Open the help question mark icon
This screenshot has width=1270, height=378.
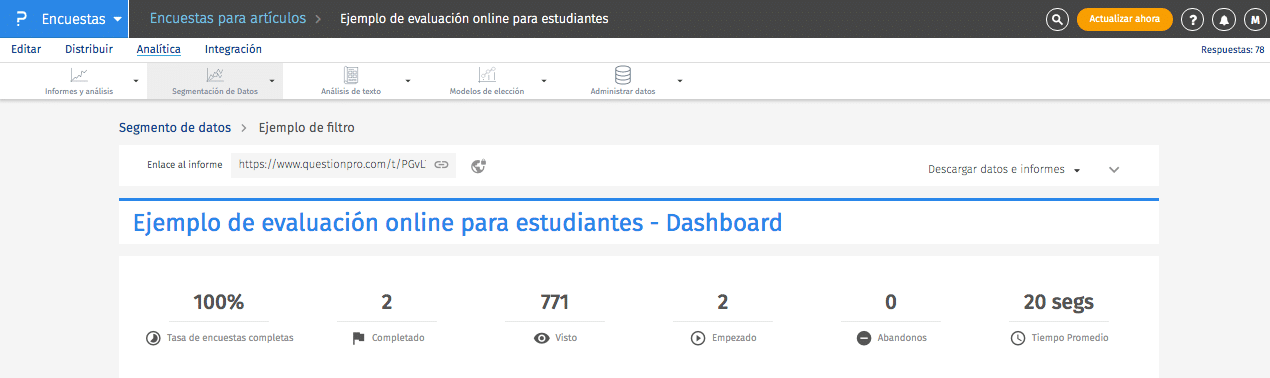coord(1192,19)
